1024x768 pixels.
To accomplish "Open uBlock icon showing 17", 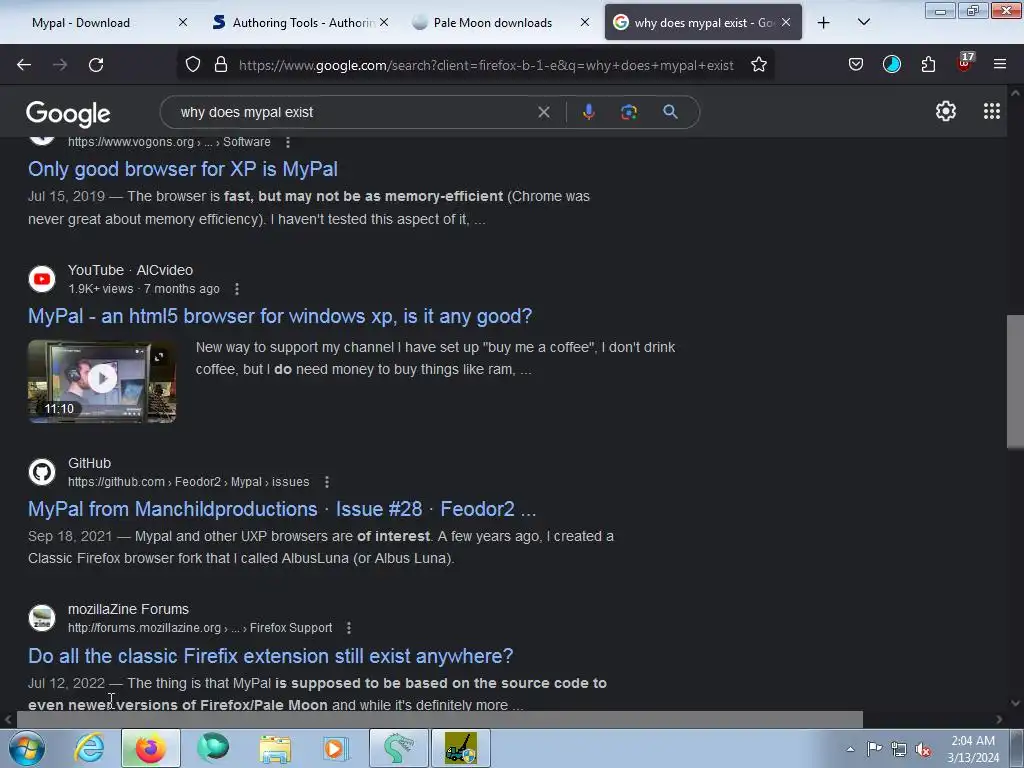I will click(x=965, y=63).
